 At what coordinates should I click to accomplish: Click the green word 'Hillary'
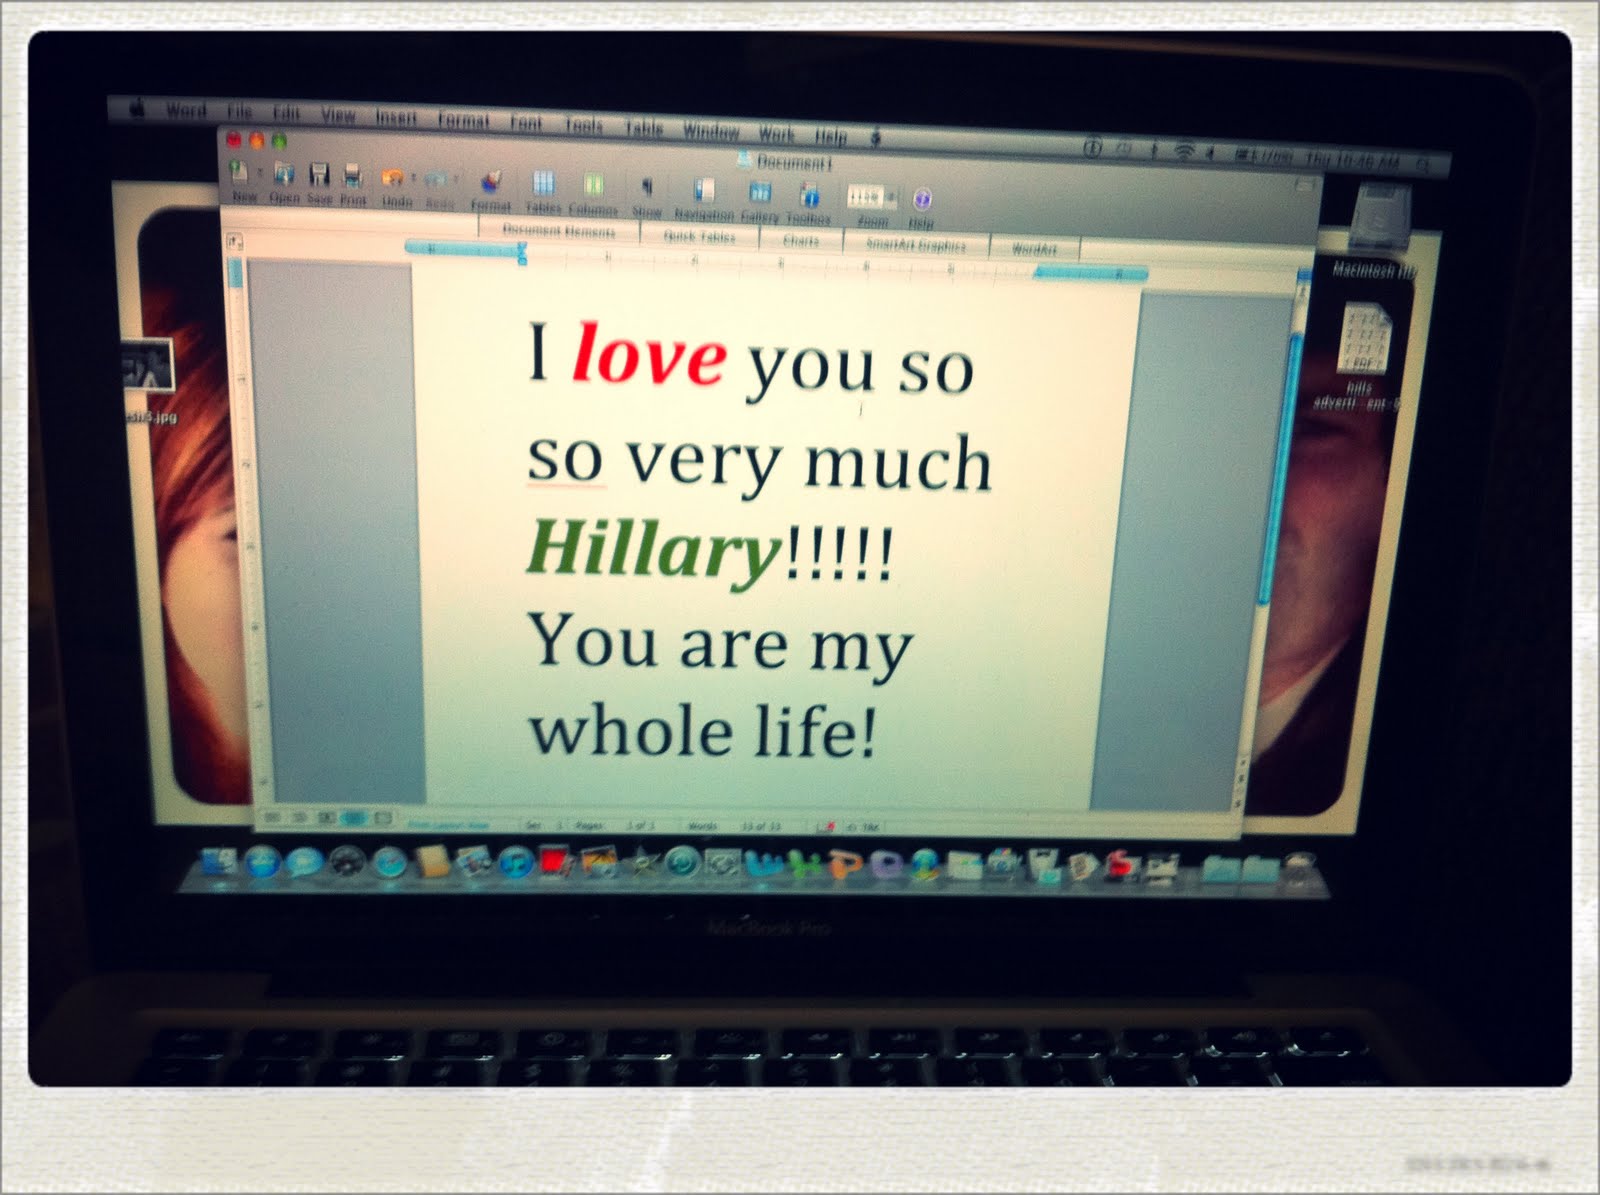[x=652, y=549]
